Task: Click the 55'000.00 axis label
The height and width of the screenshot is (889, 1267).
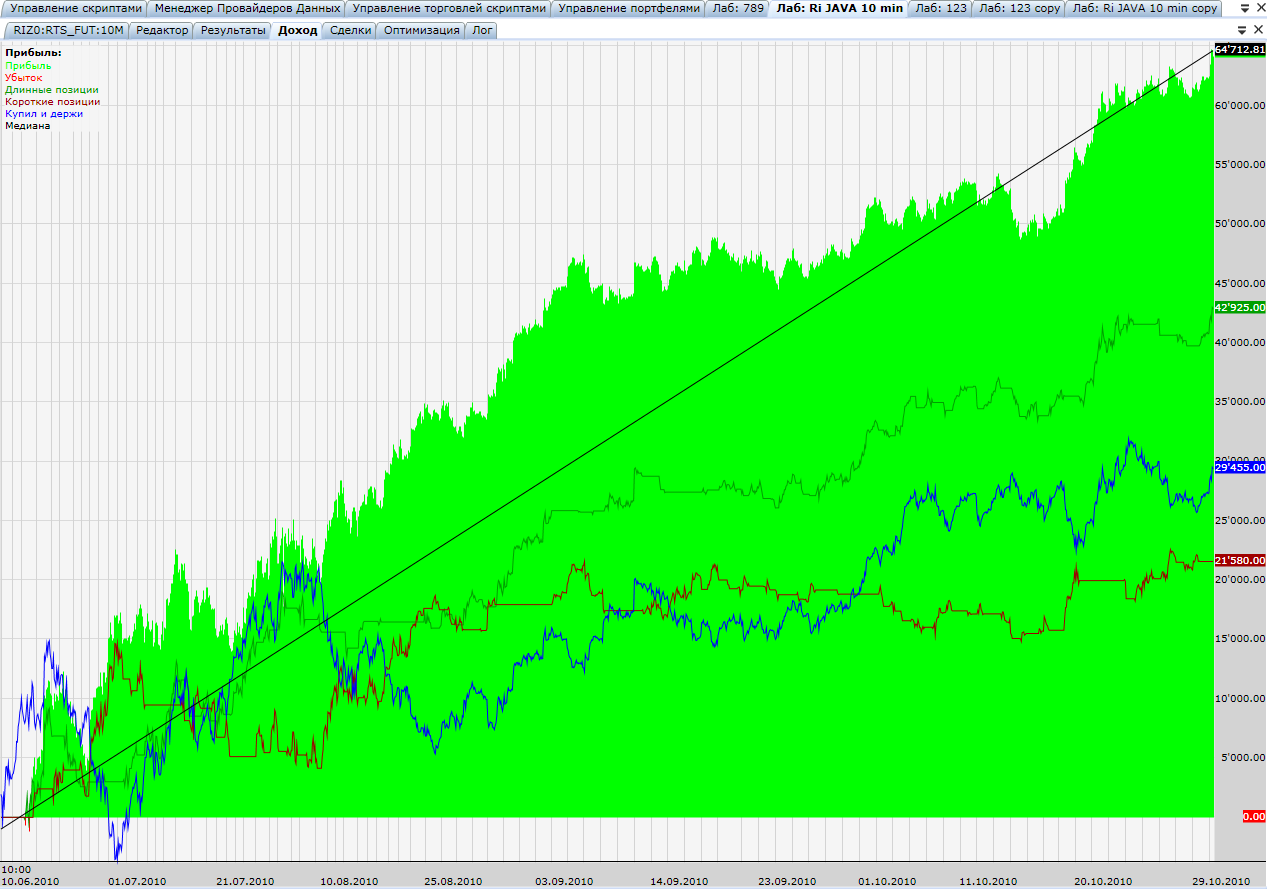Action: pyautogui.click(x=1241, y=164)
